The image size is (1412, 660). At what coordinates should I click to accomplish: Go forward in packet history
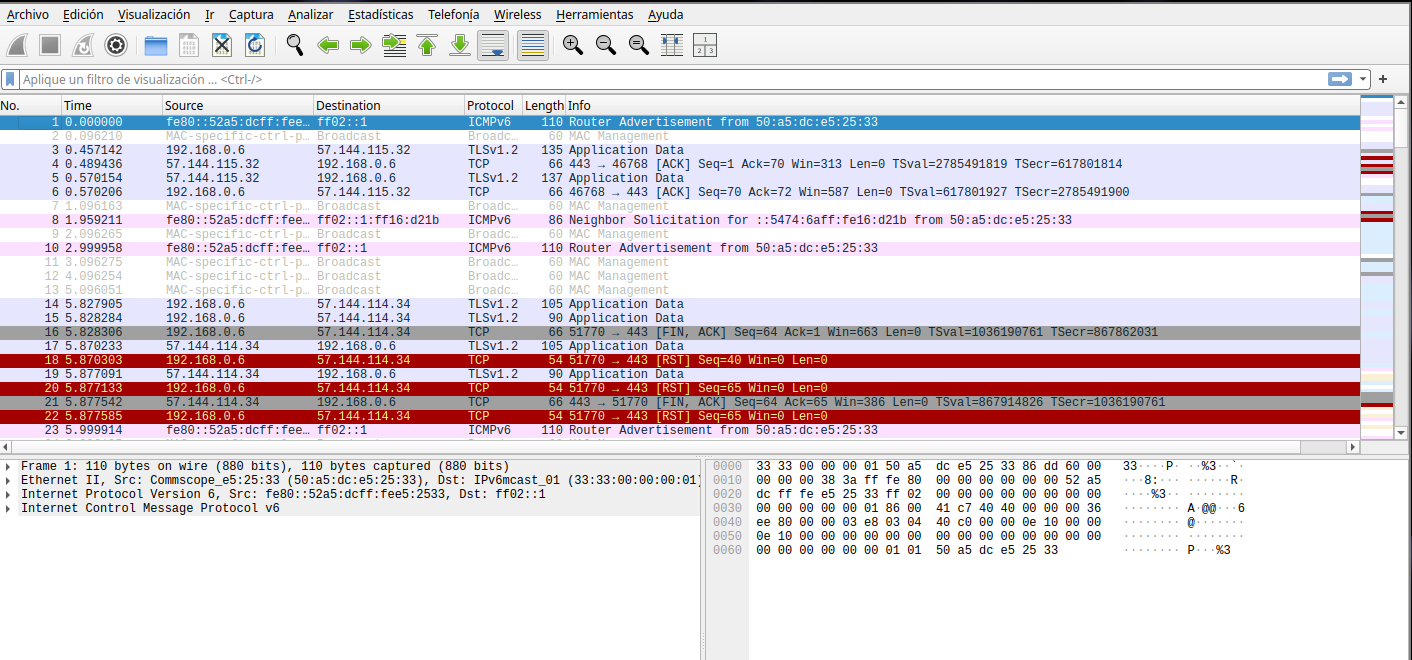tap(361, 45)
